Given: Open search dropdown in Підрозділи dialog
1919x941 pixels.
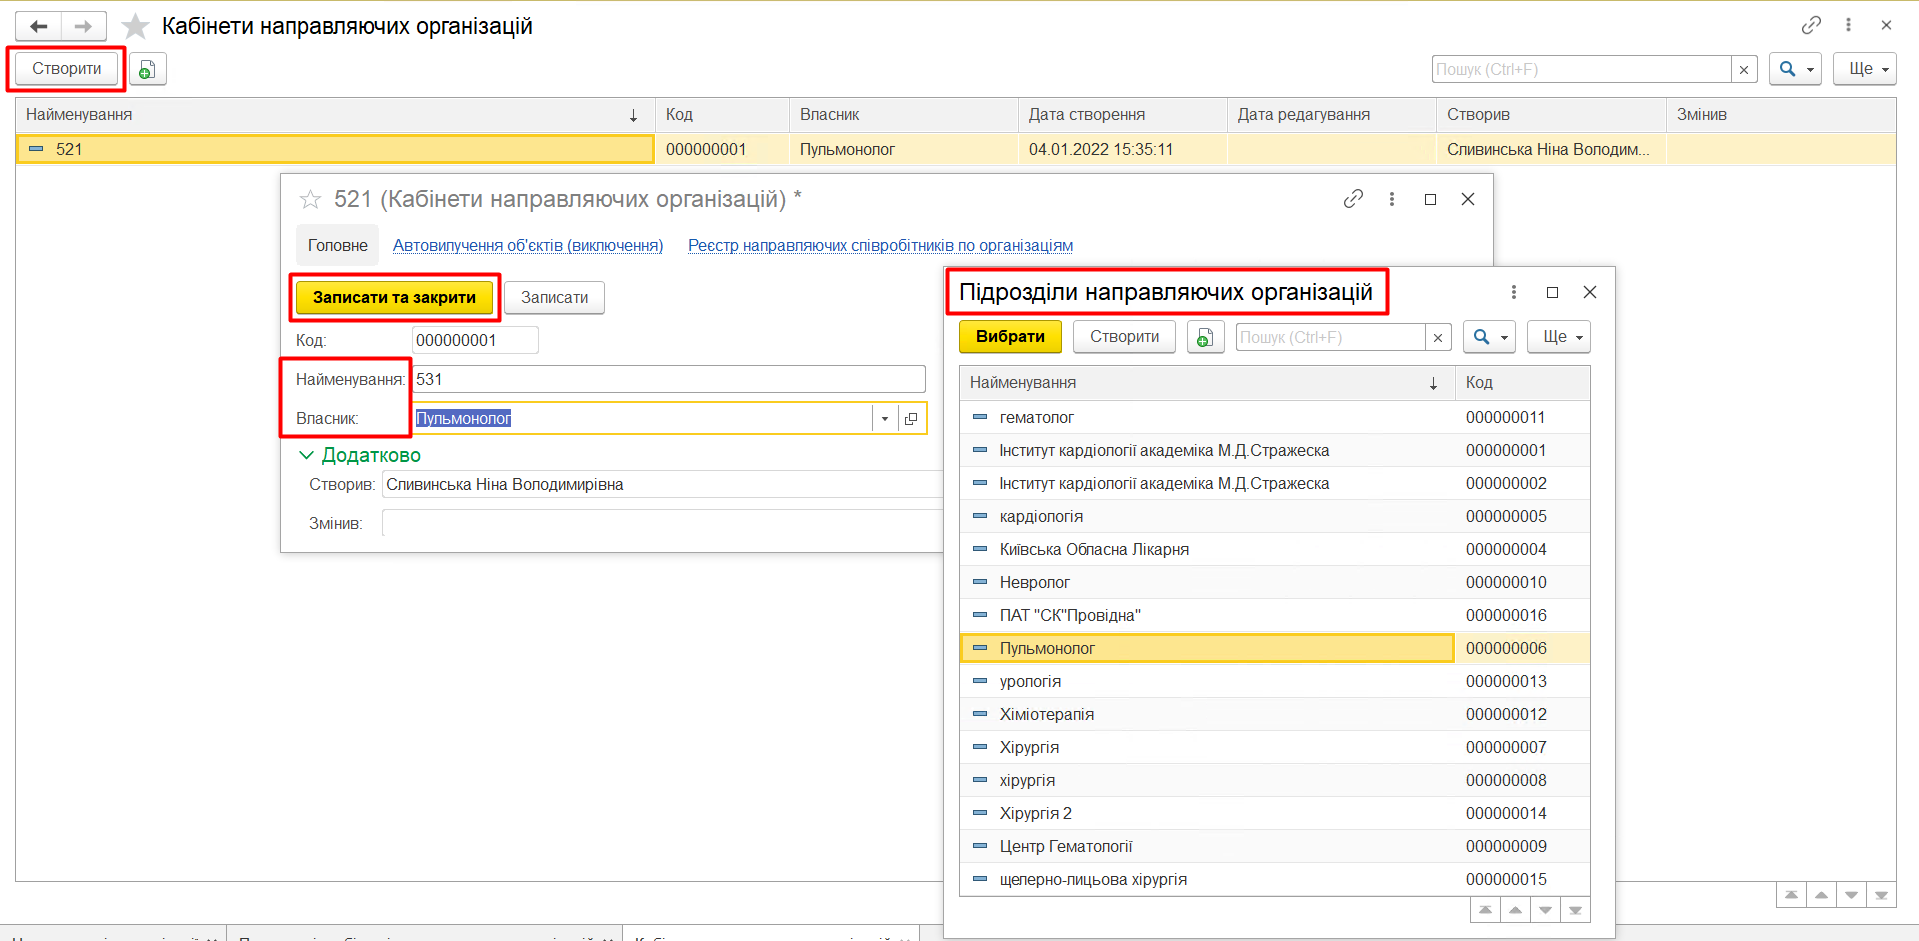Looking at the screenshot, I should click(x=1488, y=337).
